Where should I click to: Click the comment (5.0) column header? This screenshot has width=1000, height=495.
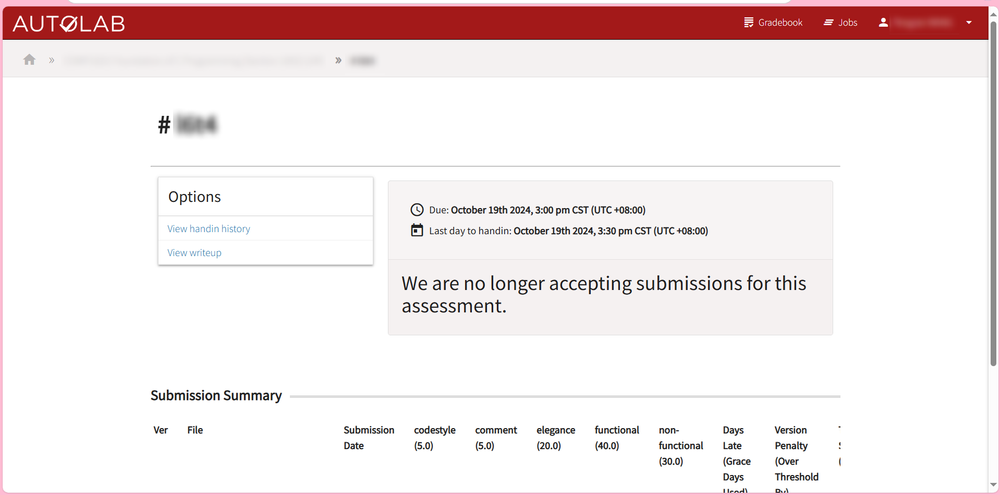pos(496,438)
